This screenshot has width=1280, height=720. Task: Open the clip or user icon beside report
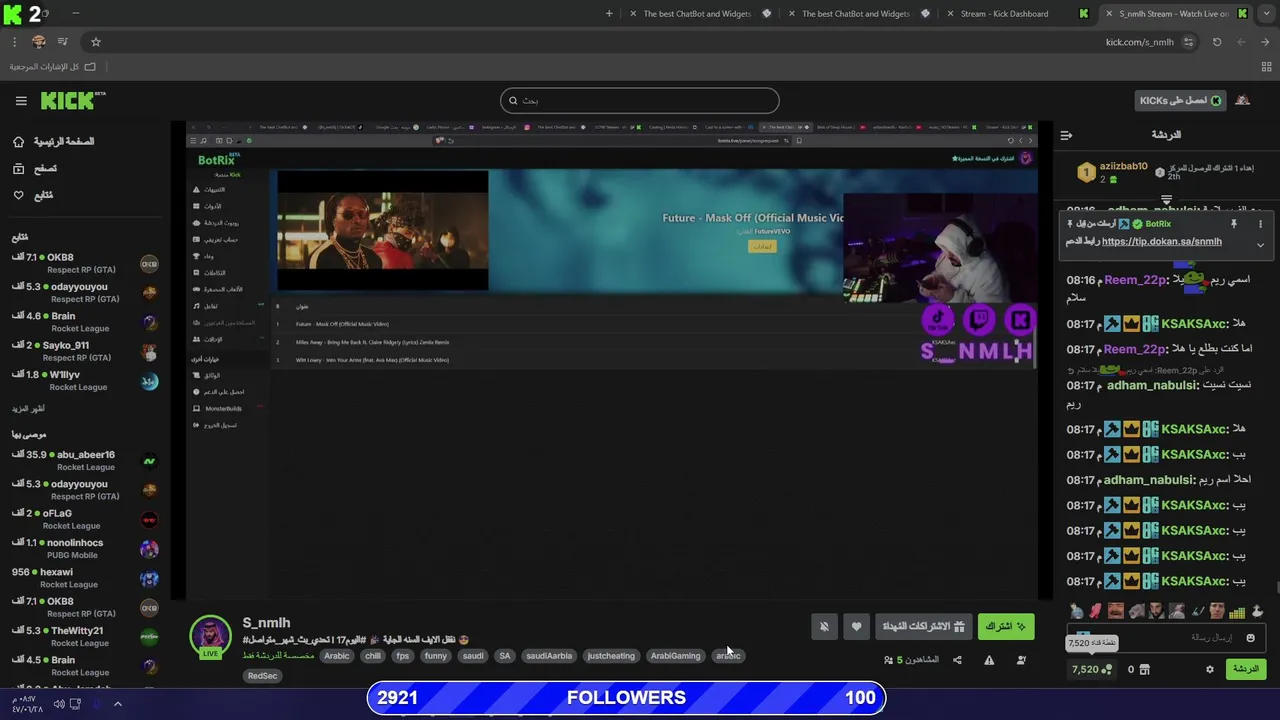coord(1021,660)
